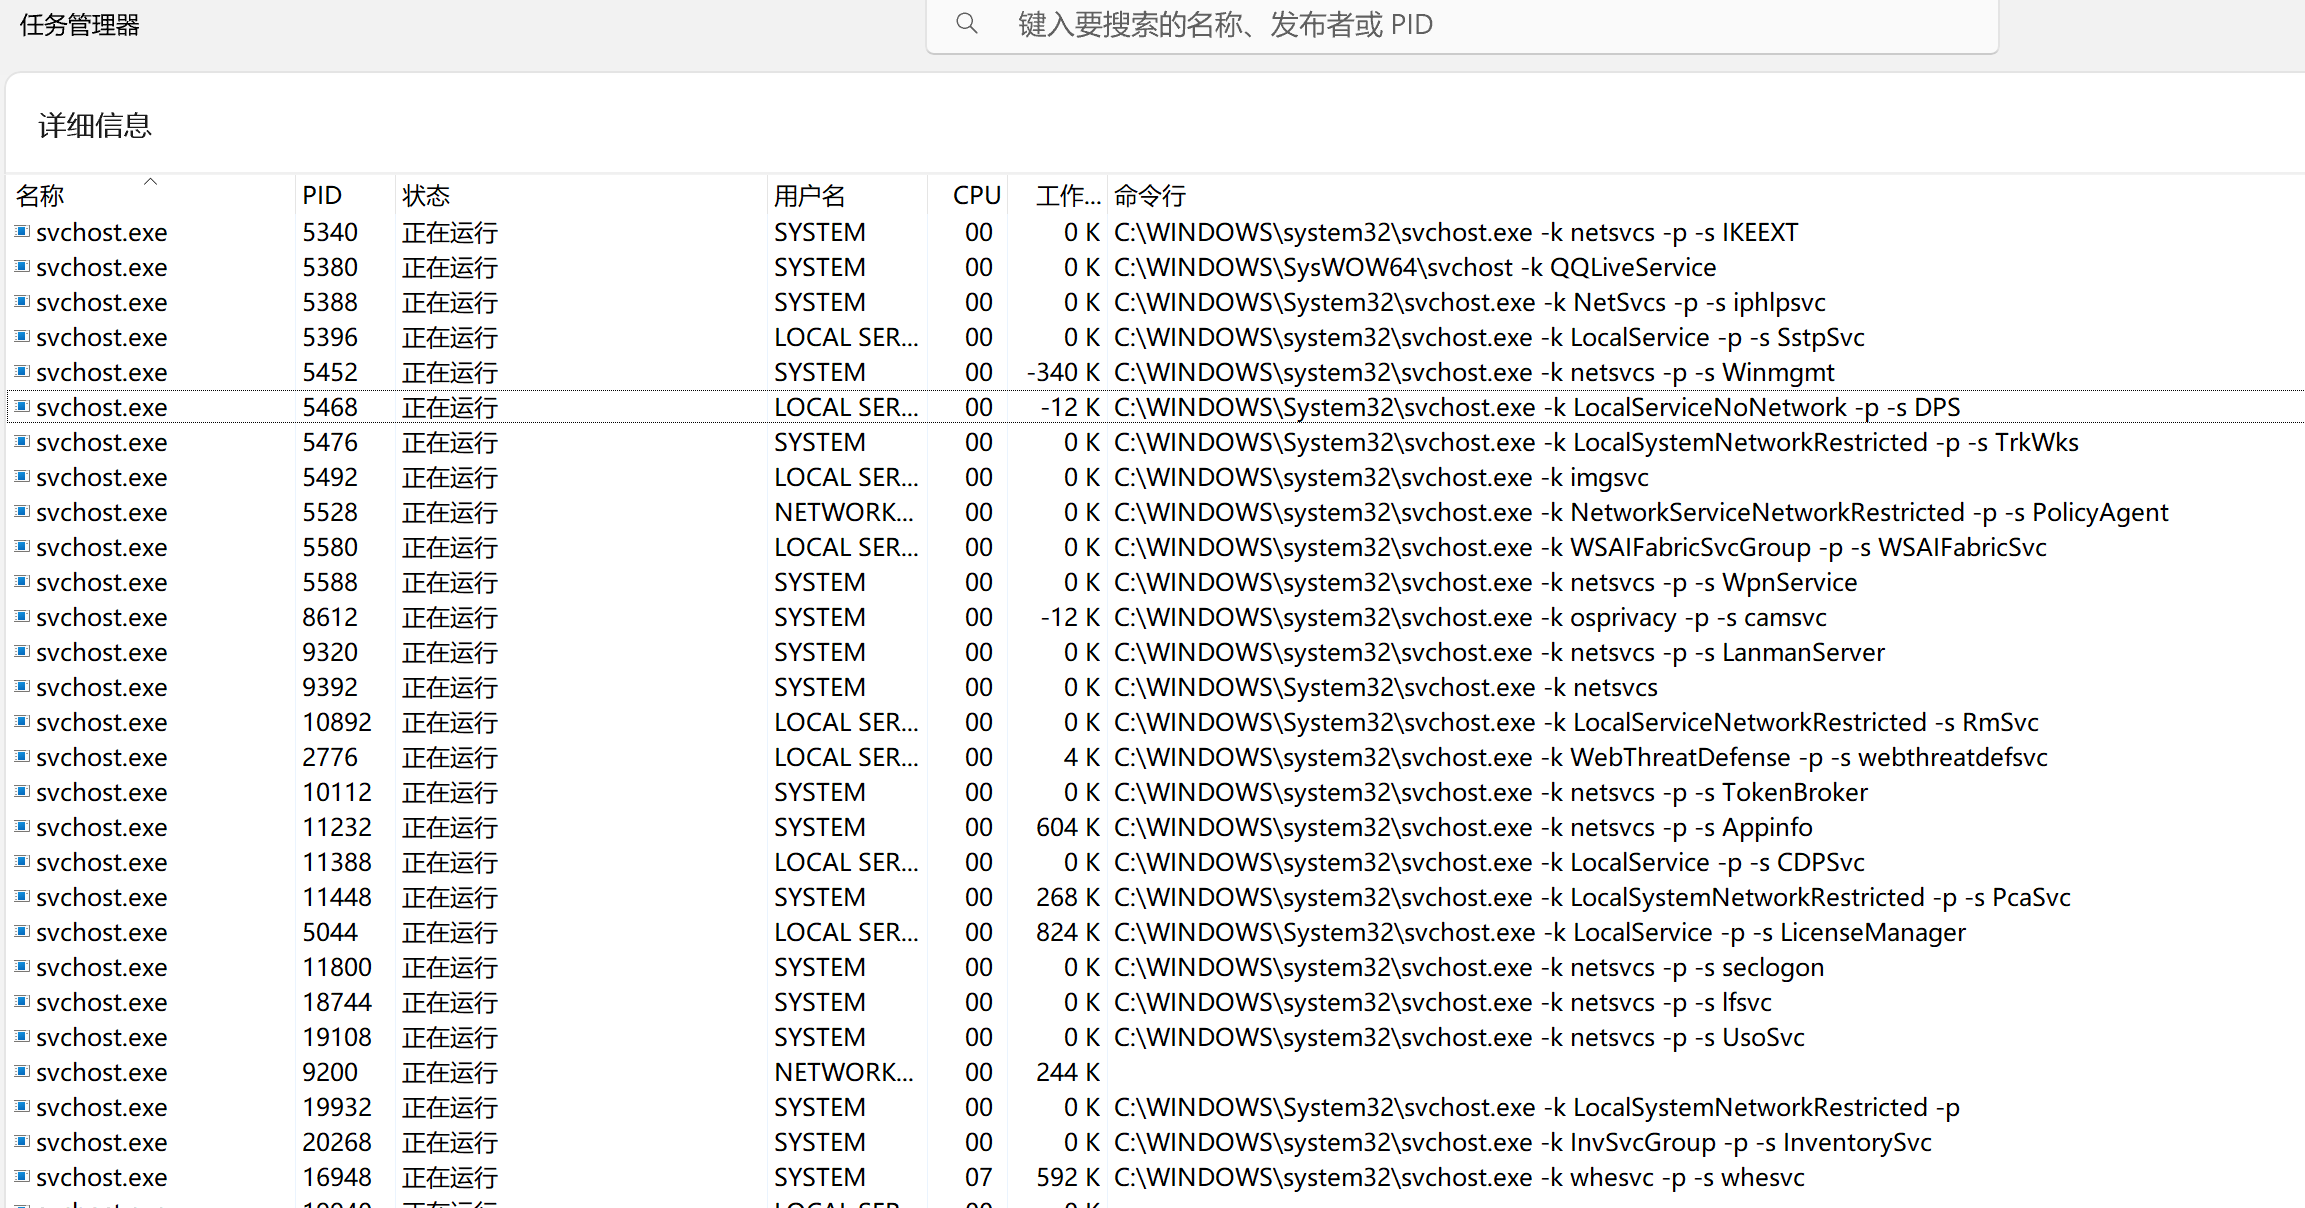Sort by the CPU column header
This screenshot has height=1208, width=2305.
976,196
